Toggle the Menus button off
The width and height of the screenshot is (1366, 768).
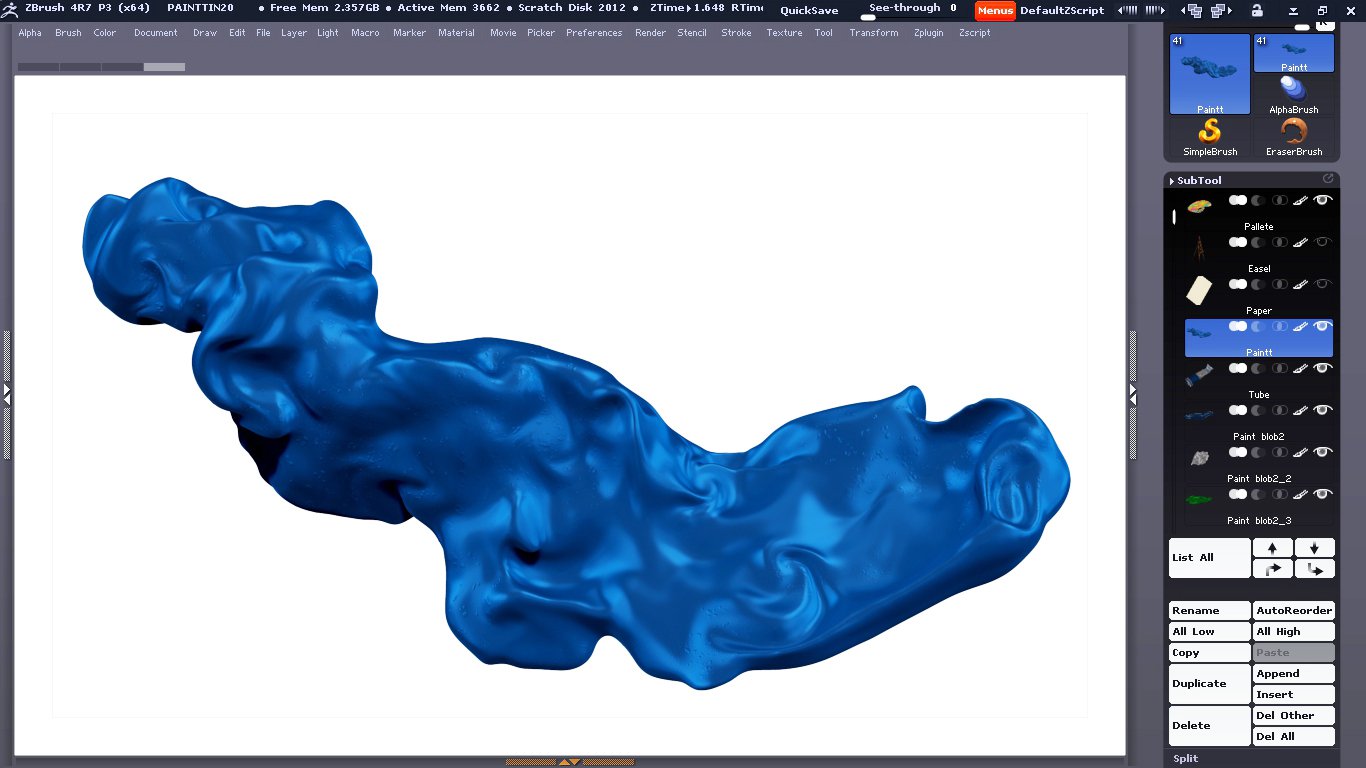995,11
